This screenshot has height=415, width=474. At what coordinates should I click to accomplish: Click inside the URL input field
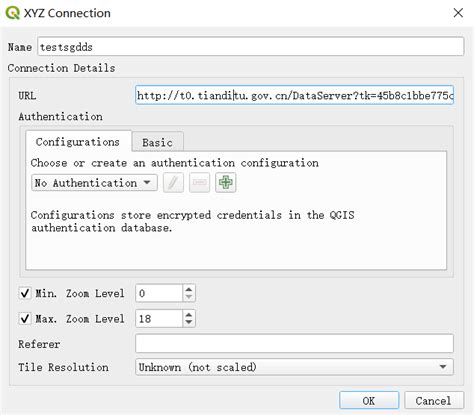pos(294,95)
